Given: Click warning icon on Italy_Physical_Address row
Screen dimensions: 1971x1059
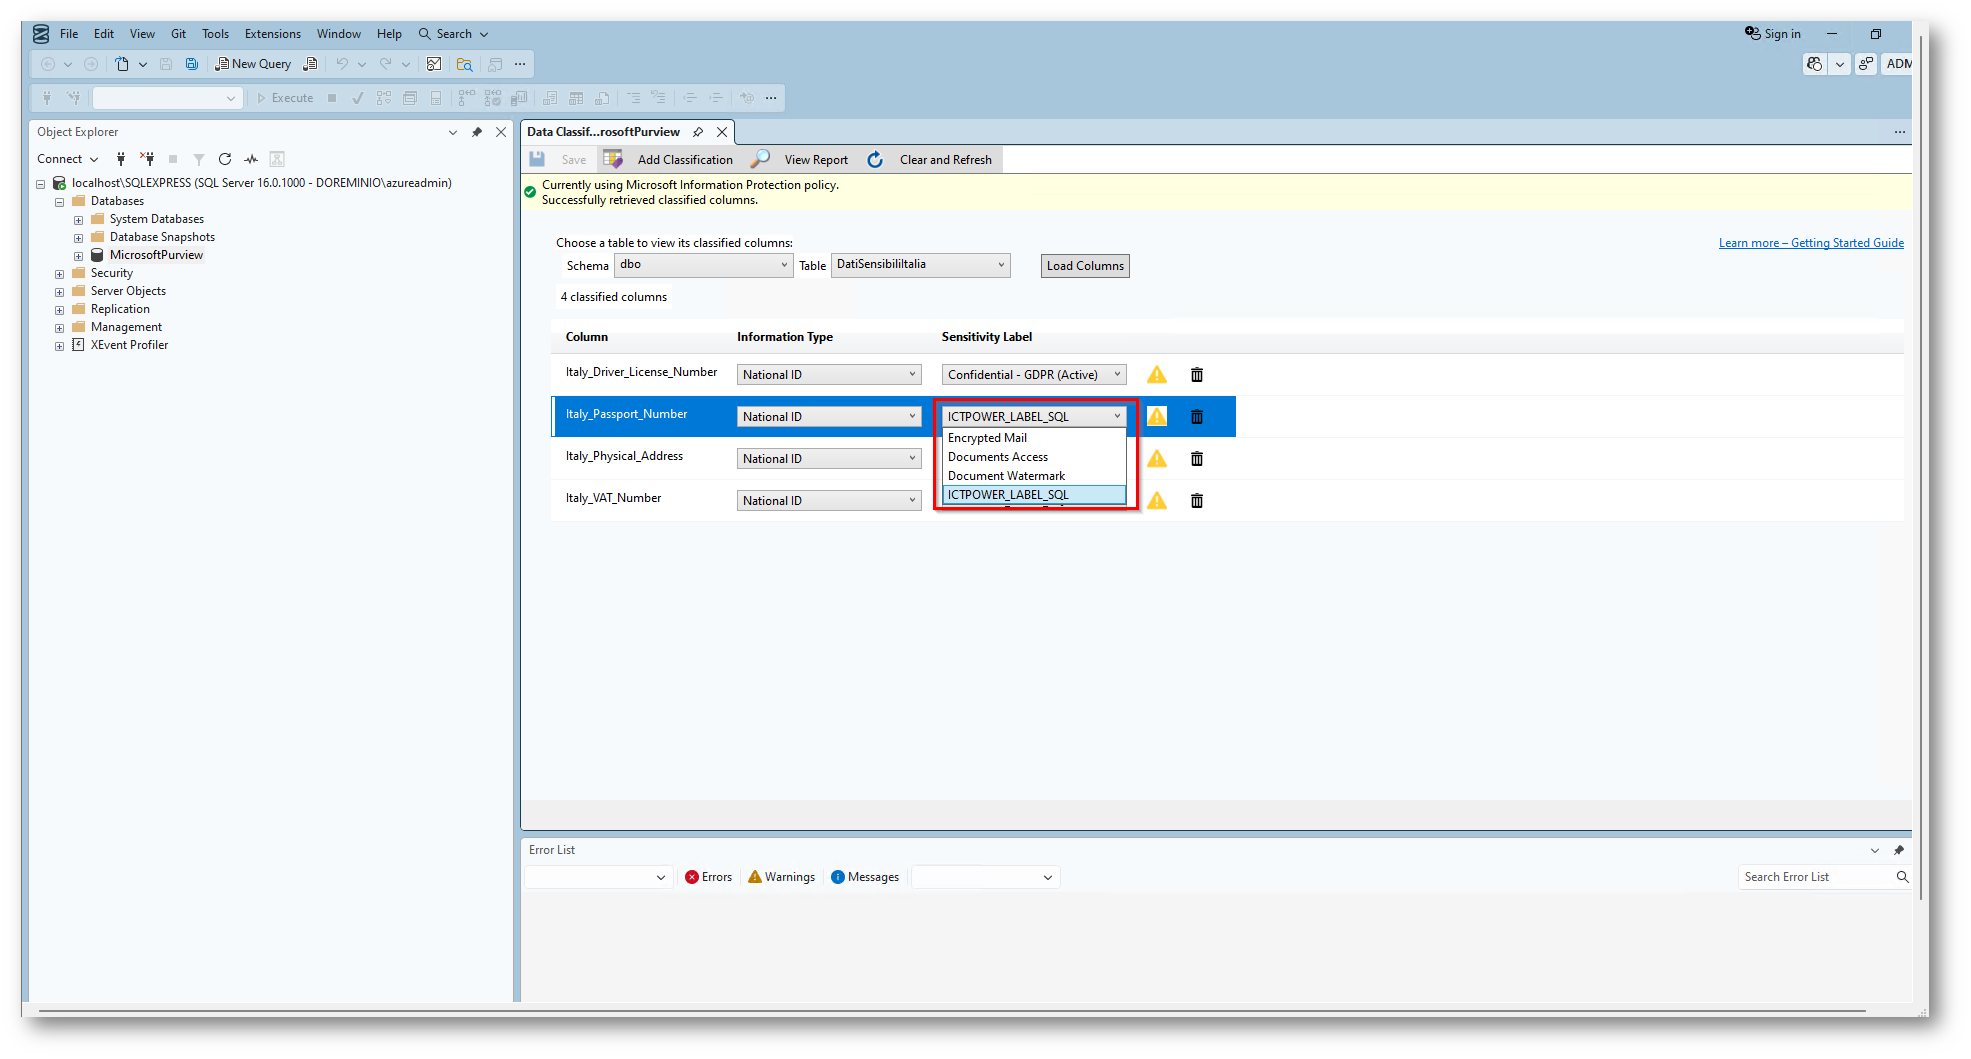Looking at the screenshot, I should [1157, 459].
